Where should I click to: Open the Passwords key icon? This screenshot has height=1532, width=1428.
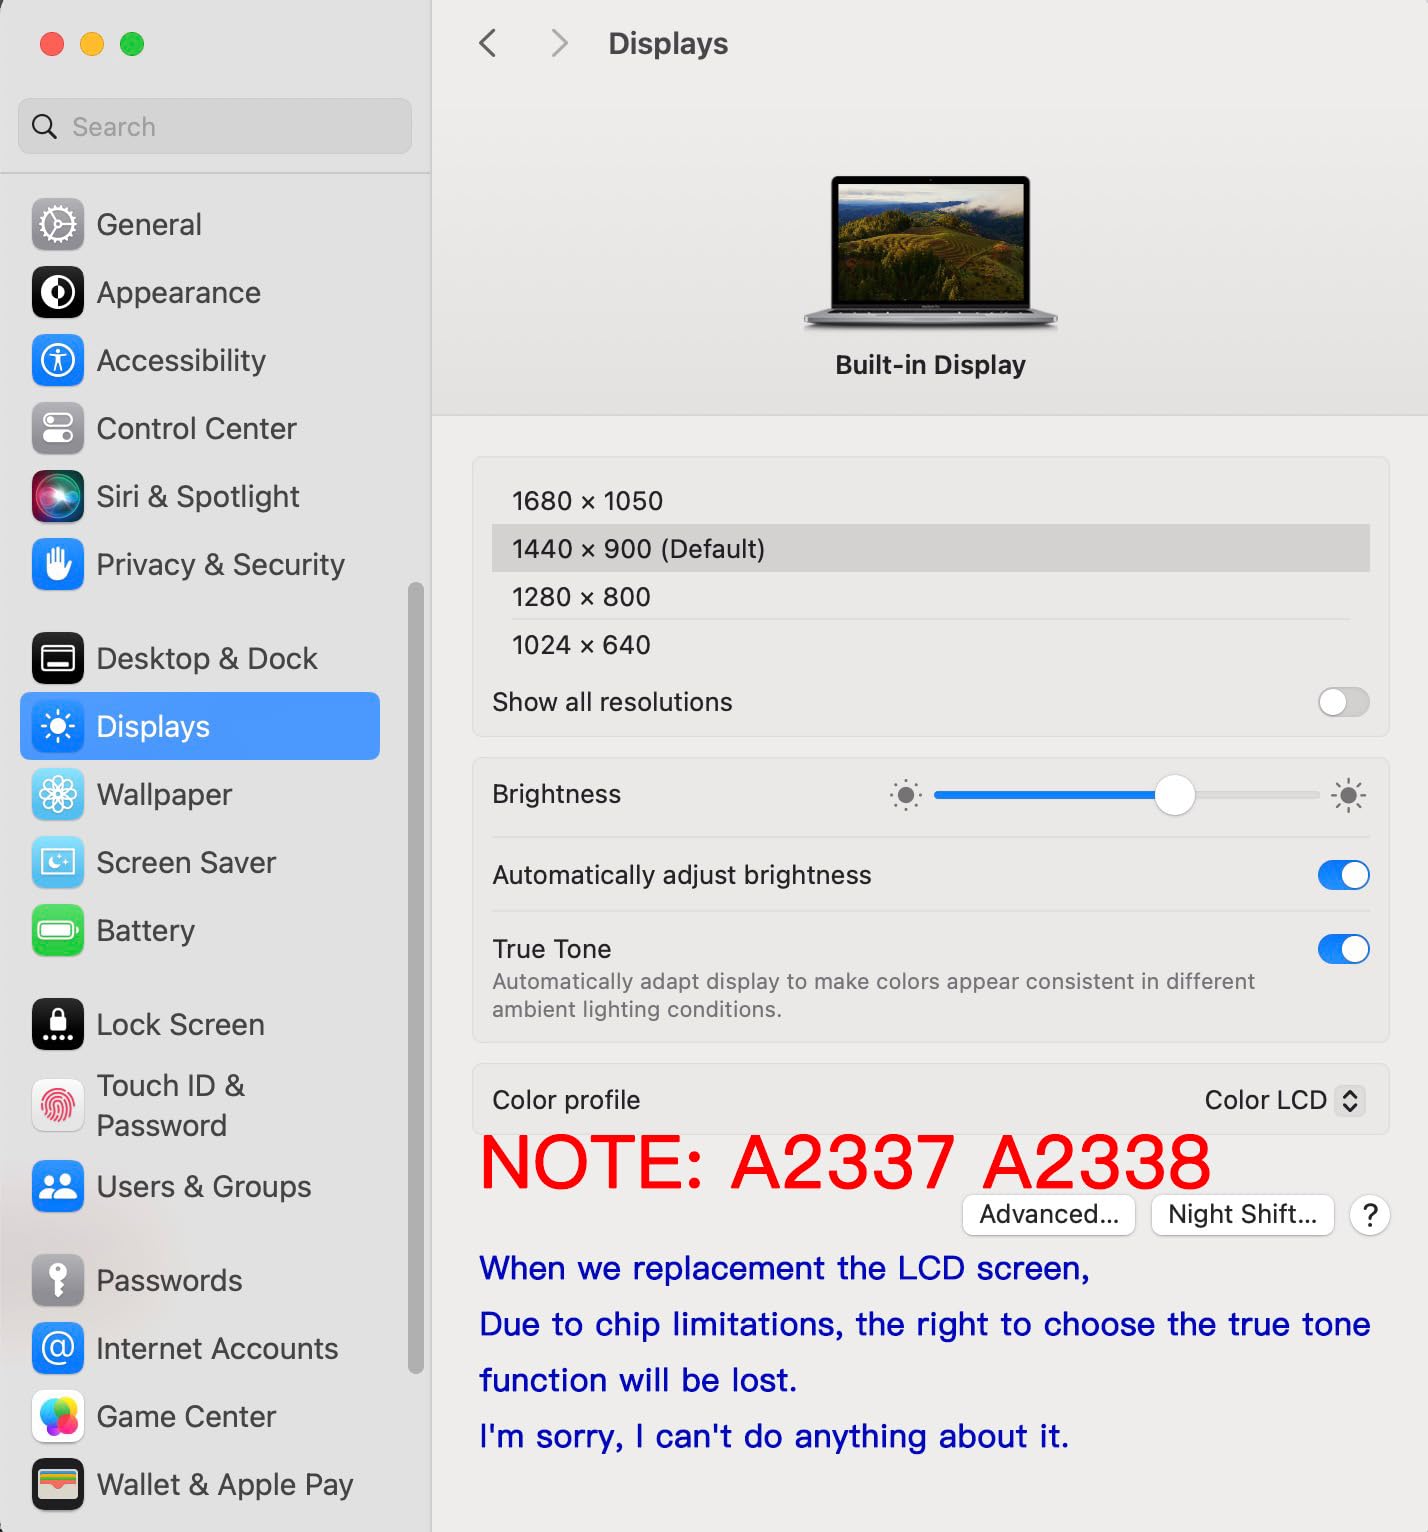coord(58,1280)
